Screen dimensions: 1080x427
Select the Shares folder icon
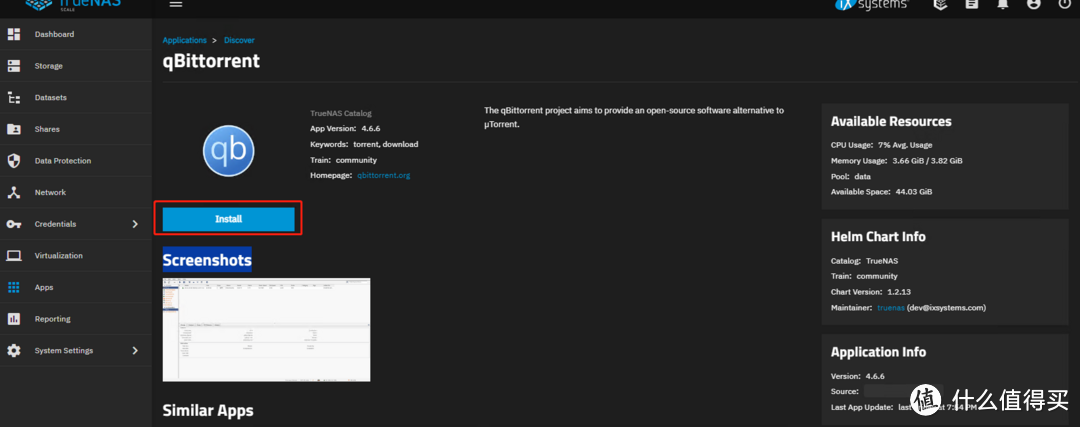pos(14,129)
